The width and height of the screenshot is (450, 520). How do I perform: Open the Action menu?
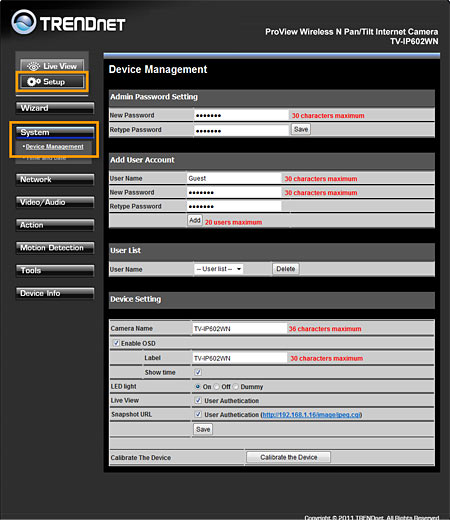coord(55,225)
